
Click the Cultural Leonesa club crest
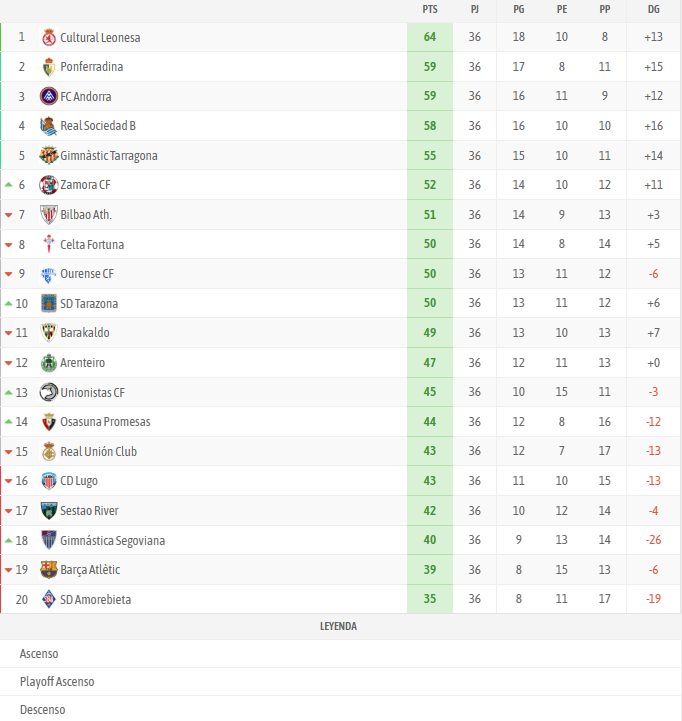(x=49, y=37)
